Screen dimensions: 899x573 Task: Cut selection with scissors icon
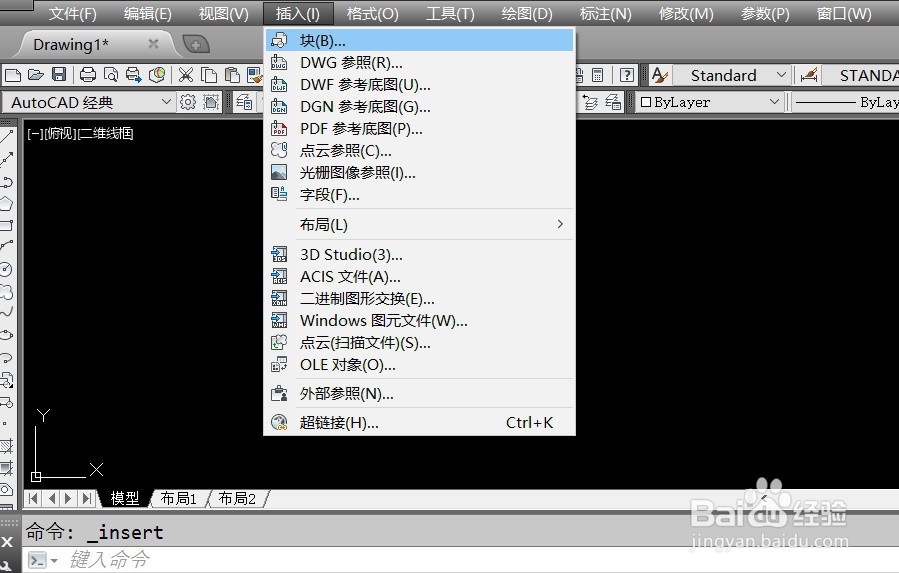(x=186, y=75)
